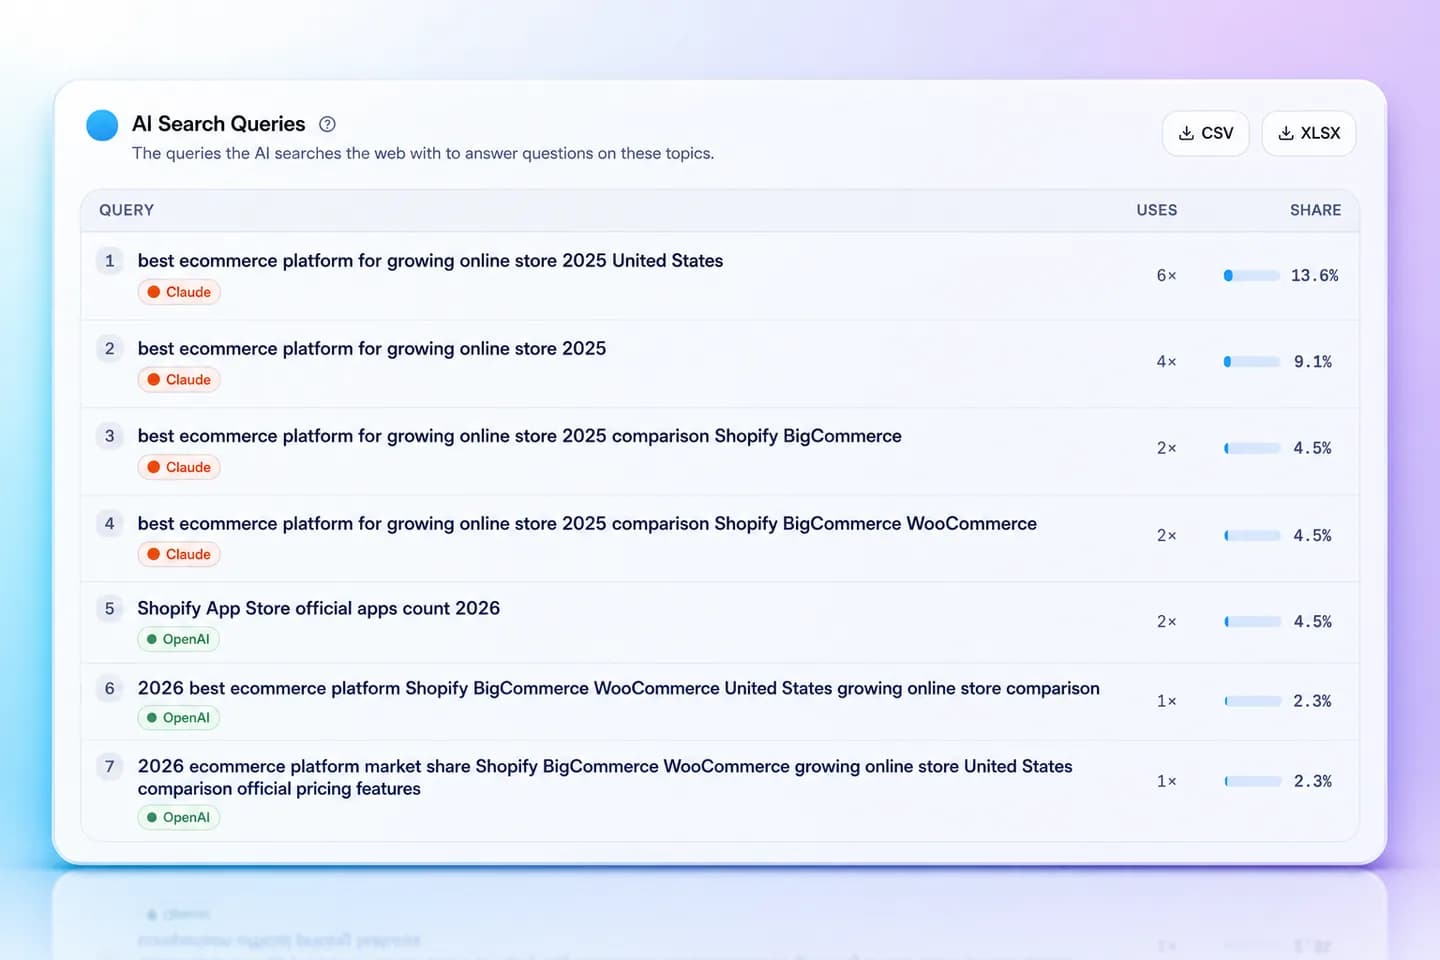The height and width of the screenshot is (960, 1440).
Task: Click rank number 4 badge
Action: pos(110,524)
